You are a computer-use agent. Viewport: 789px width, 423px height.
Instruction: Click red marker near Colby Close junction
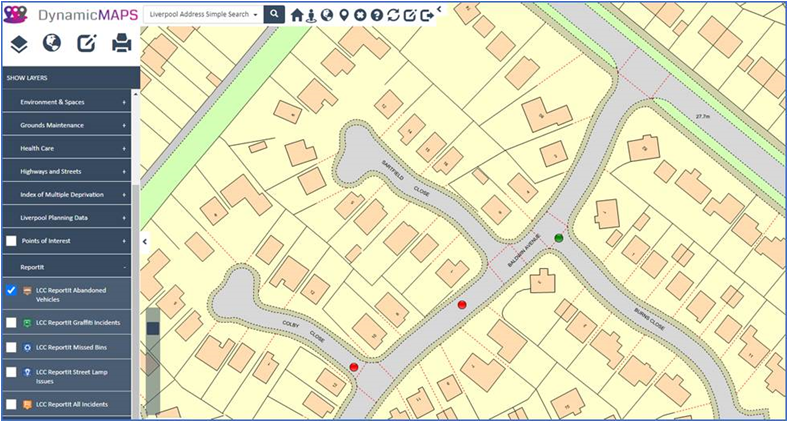click(354, 367)
